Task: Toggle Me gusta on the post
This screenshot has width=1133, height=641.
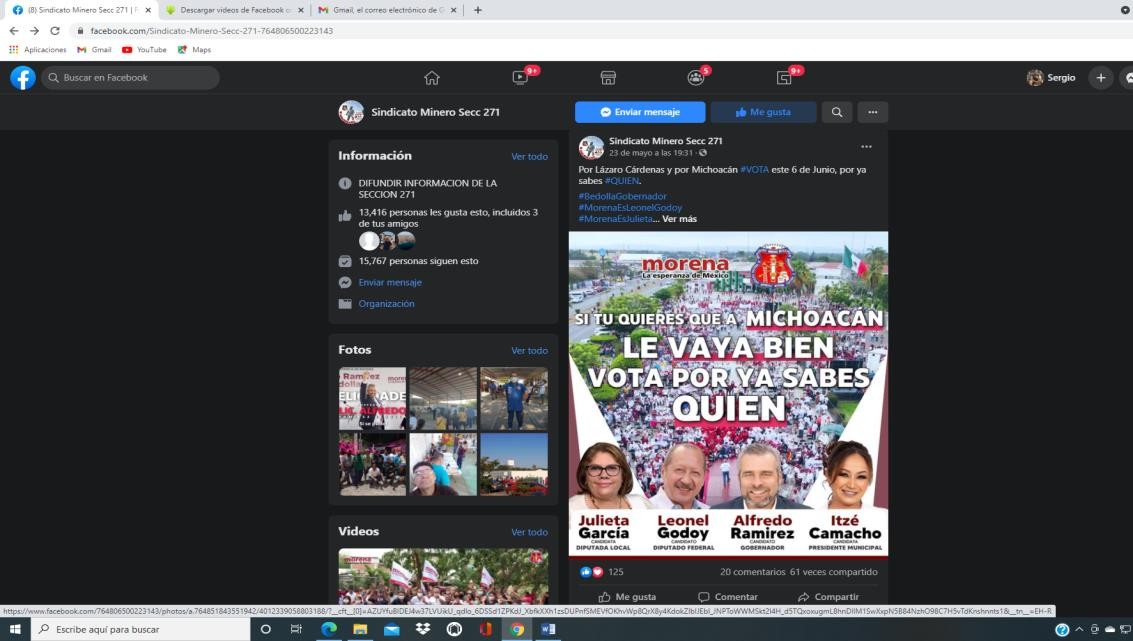Action: 627,597
